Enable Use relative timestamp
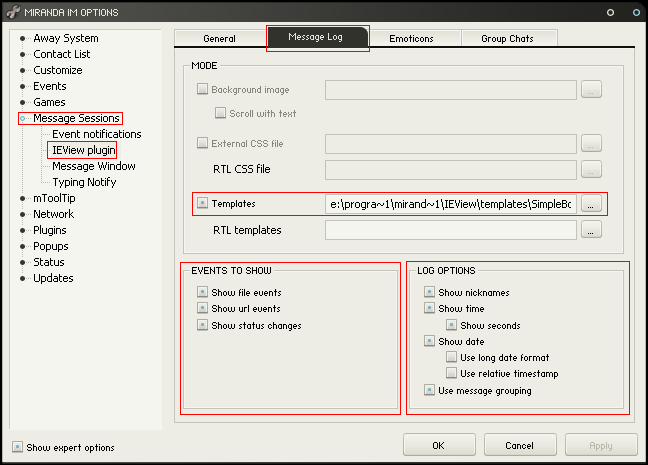The width and height of the screenshot is (648, 465). pyautogui.click(x=451, y=373)
